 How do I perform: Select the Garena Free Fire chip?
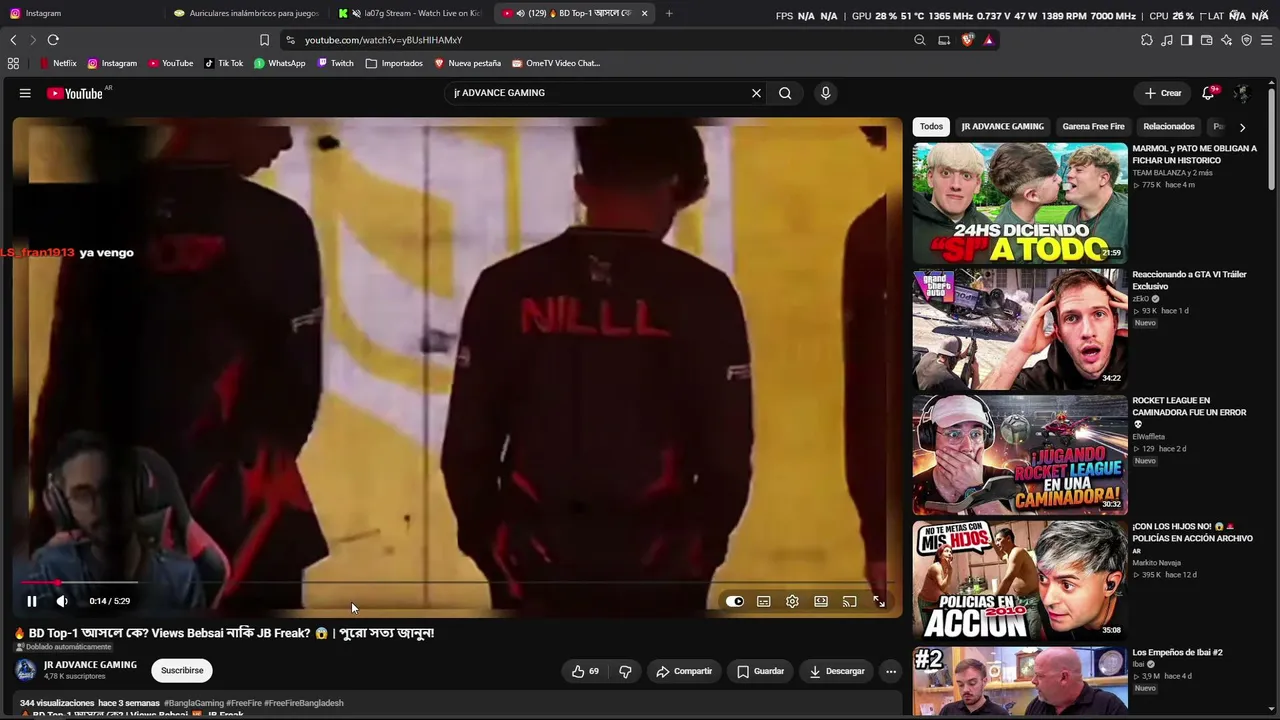tap(1093, 127)
